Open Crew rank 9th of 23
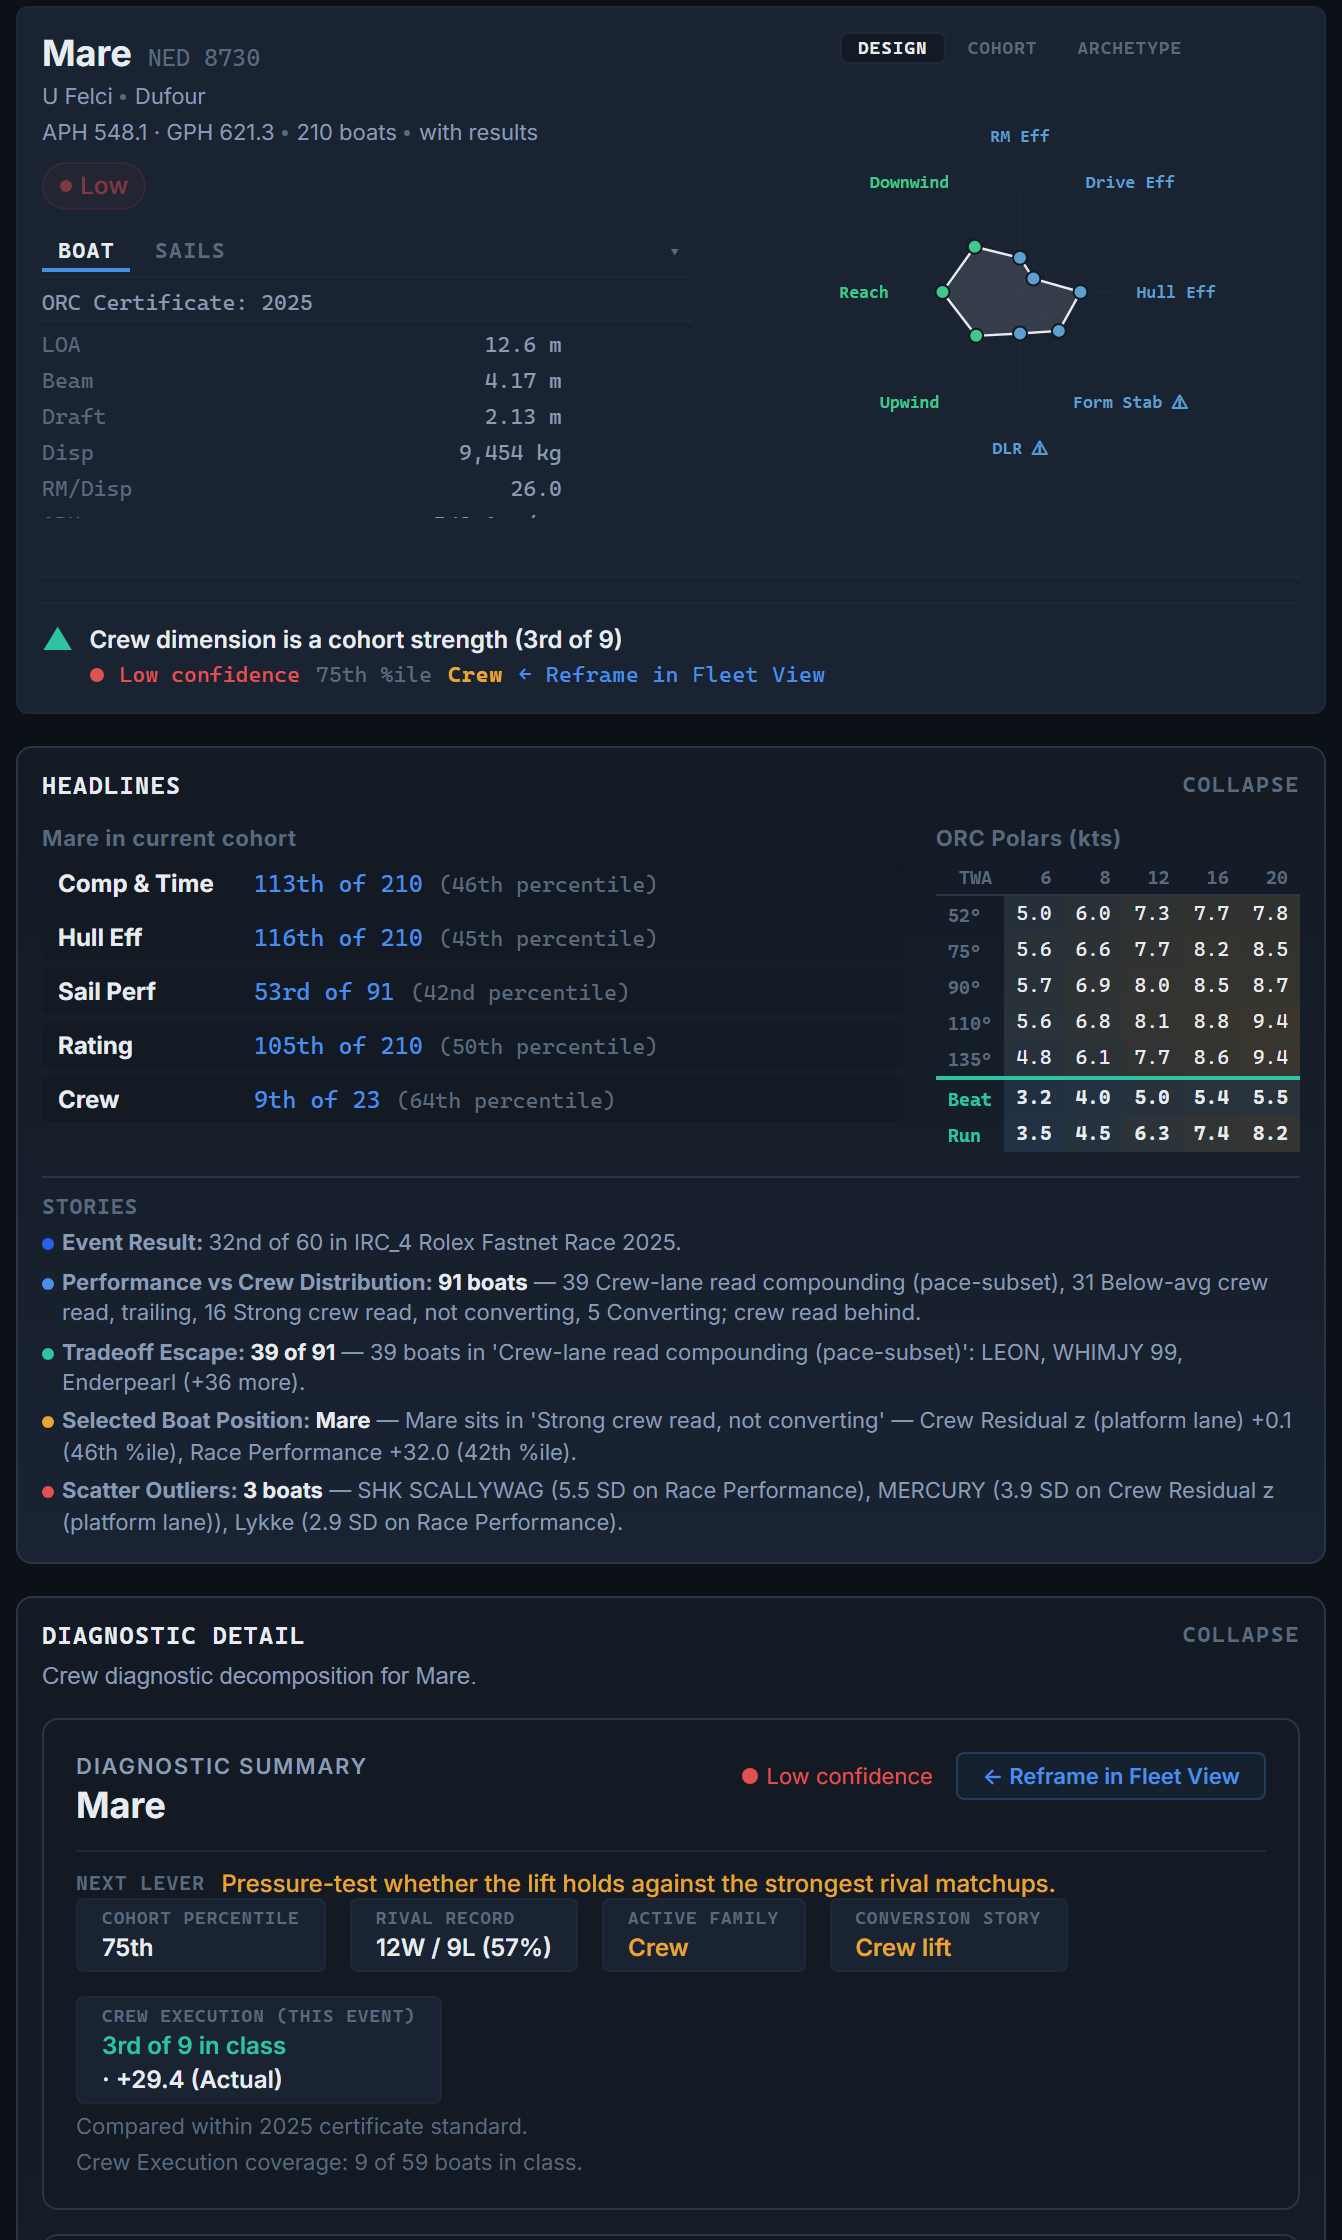 pos(317,1100)
